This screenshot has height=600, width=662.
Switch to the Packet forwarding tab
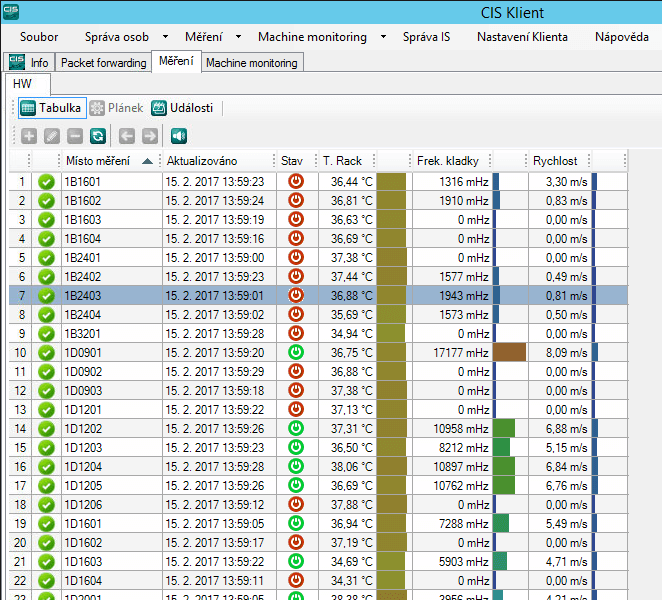click(103, 63)
